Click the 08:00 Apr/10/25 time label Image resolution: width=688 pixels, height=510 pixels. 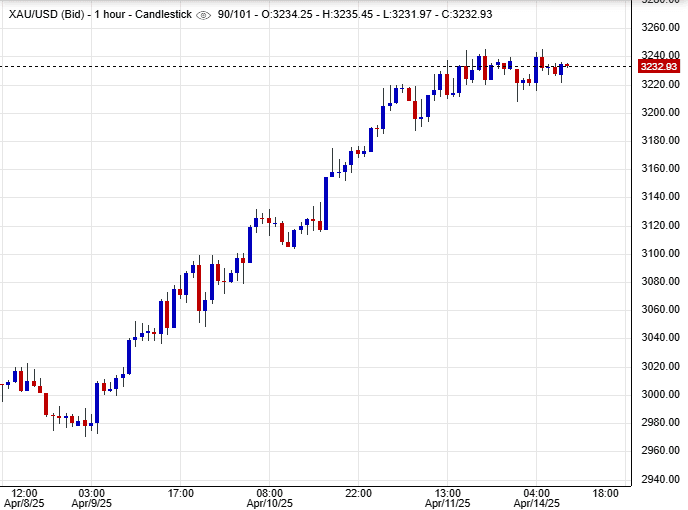[x=270, y=499]
